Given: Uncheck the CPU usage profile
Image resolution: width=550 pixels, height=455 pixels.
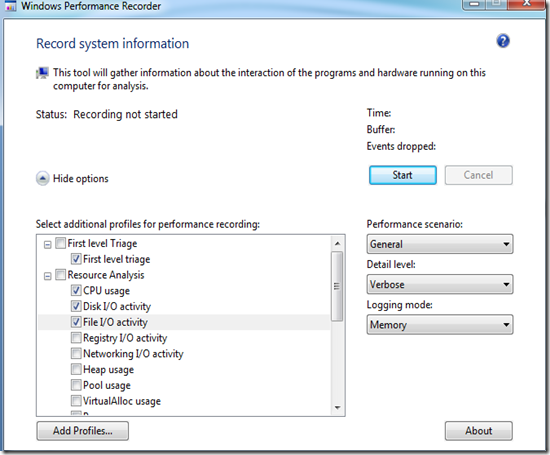Looking at the screenshot, I should (x=76, y=290).
